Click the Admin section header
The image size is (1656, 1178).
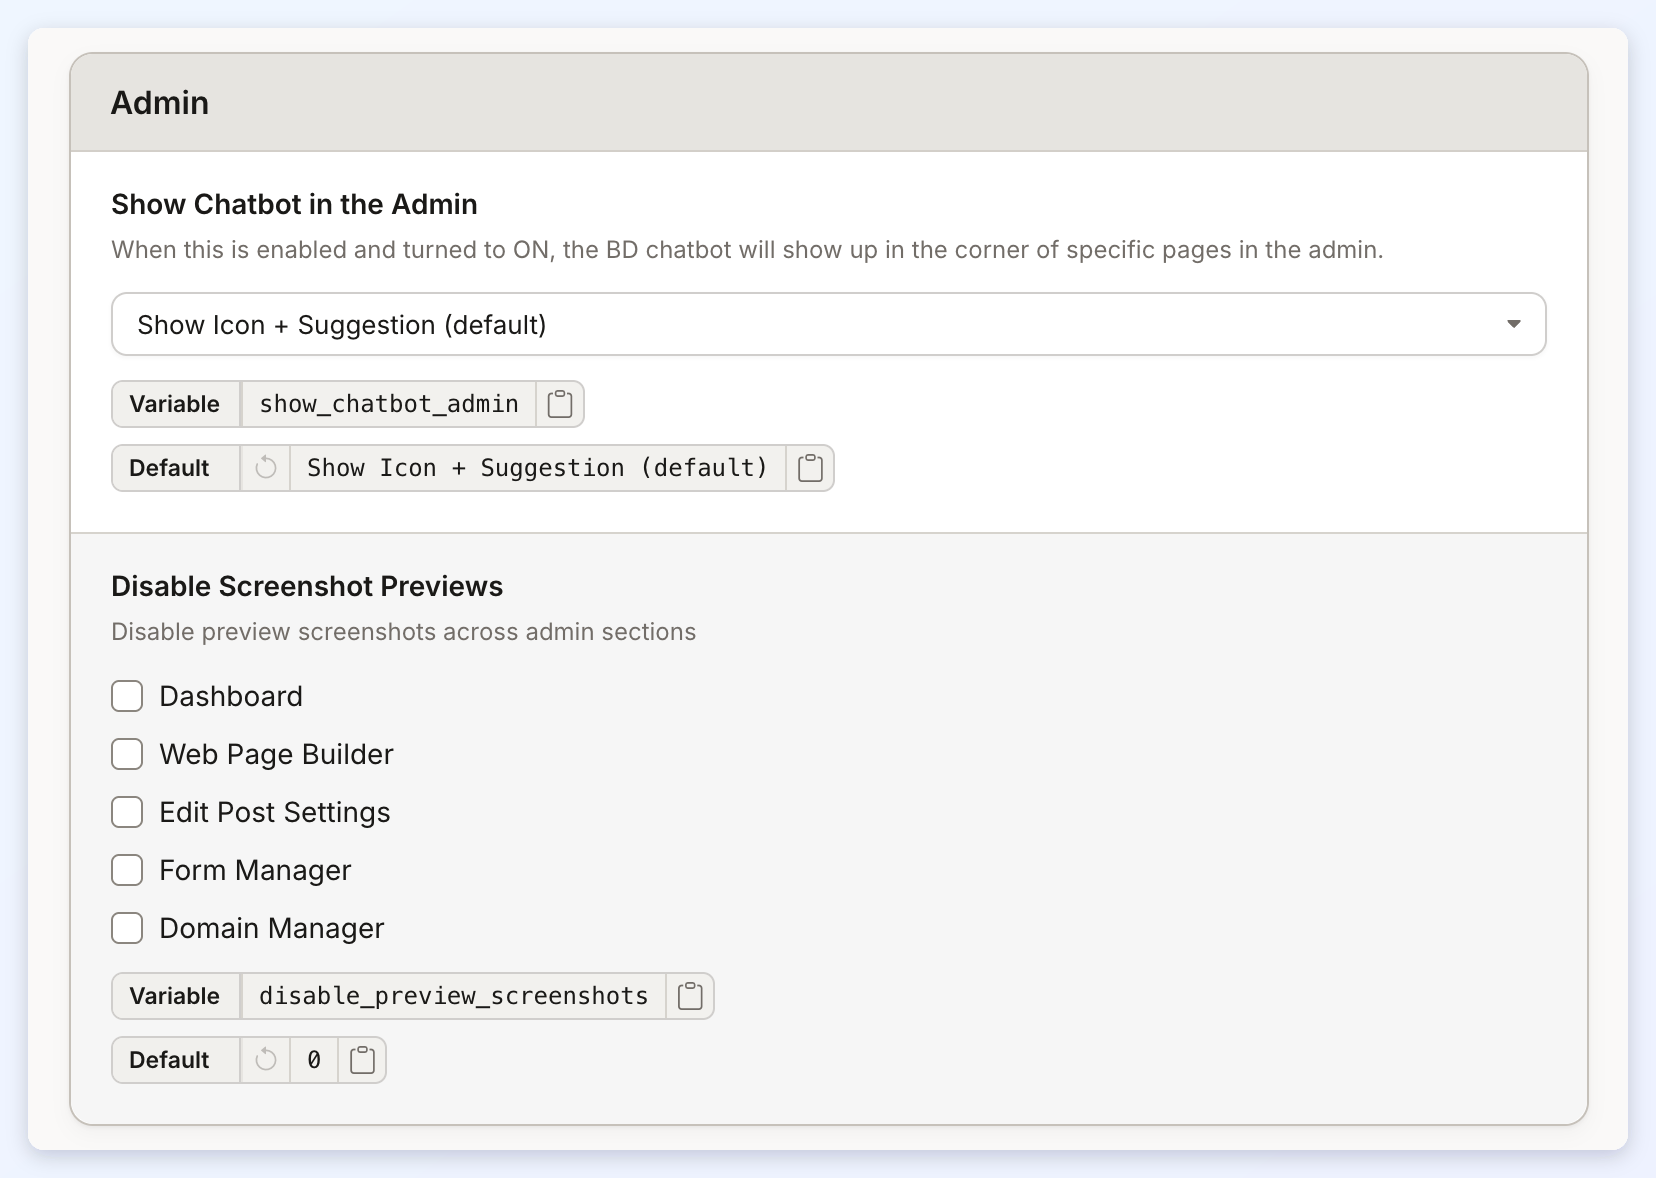point(829,103)
